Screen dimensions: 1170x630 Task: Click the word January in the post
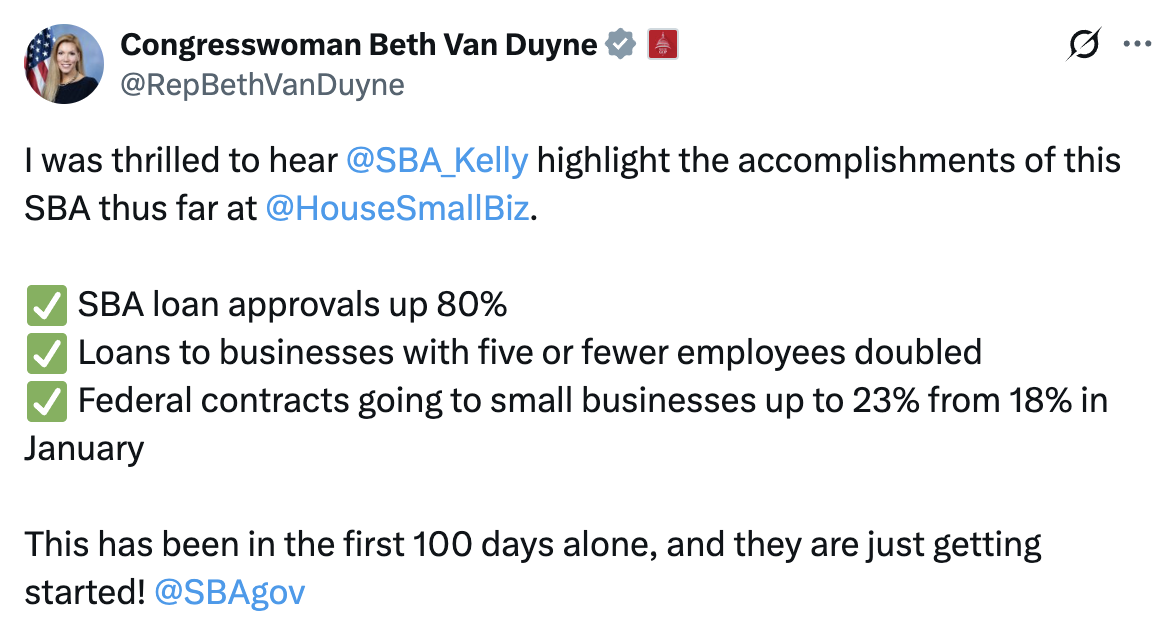click(84, 449)
